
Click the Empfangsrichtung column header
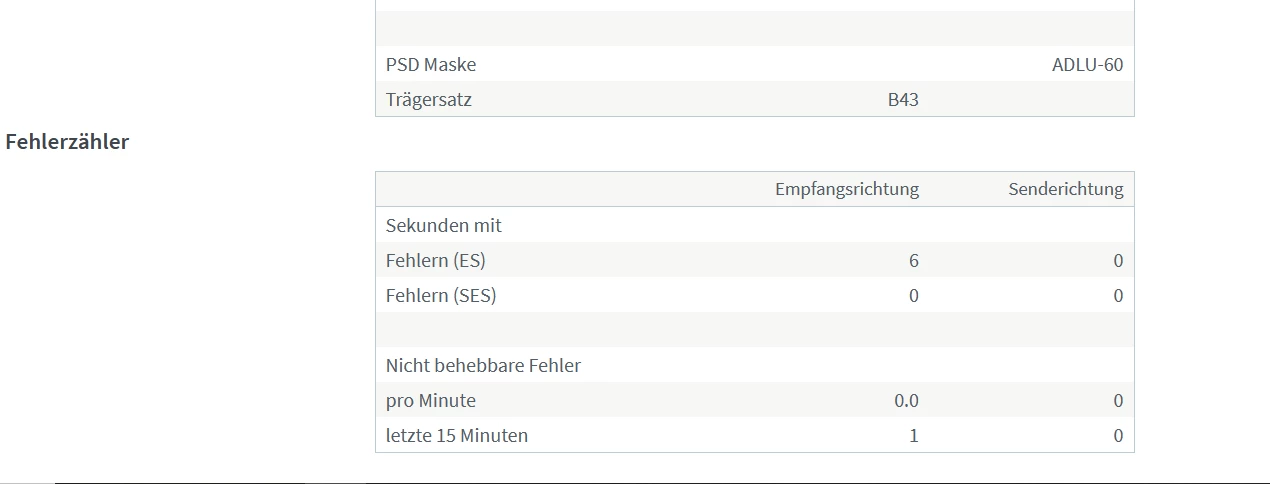(846, 189)
